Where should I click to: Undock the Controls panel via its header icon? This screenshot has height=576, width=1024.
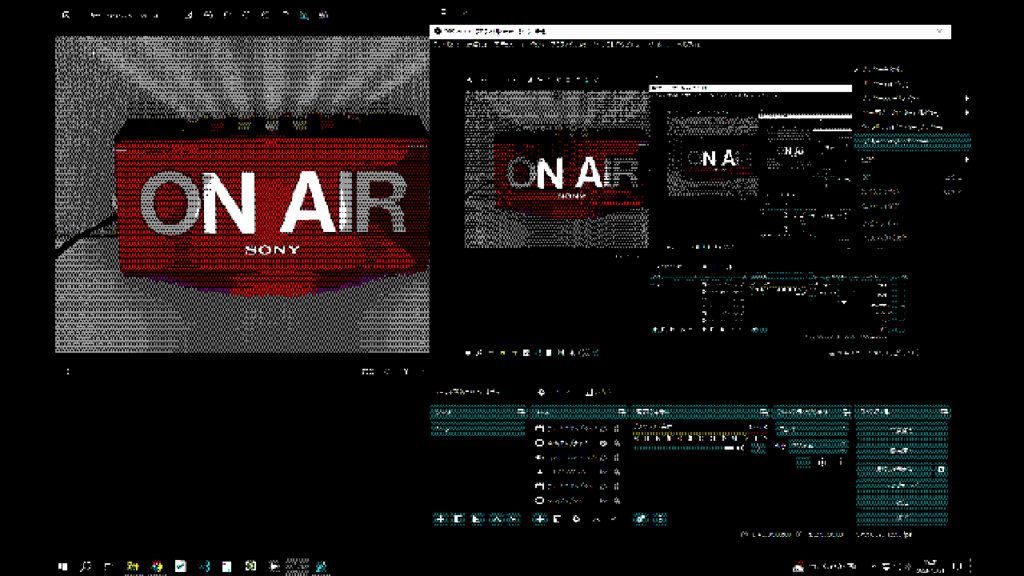pyautogui.click(x=944, y=412)
